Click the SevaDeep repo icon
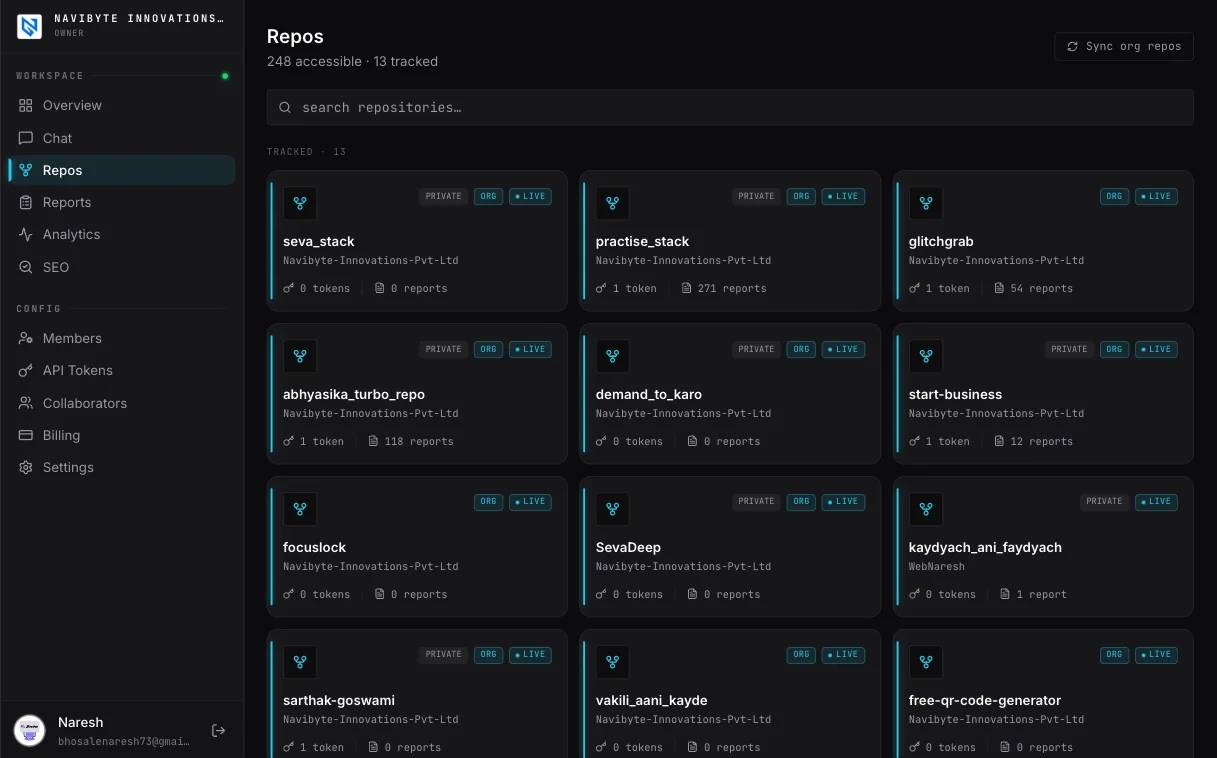The image size is (1217, 758). (613, 509)
